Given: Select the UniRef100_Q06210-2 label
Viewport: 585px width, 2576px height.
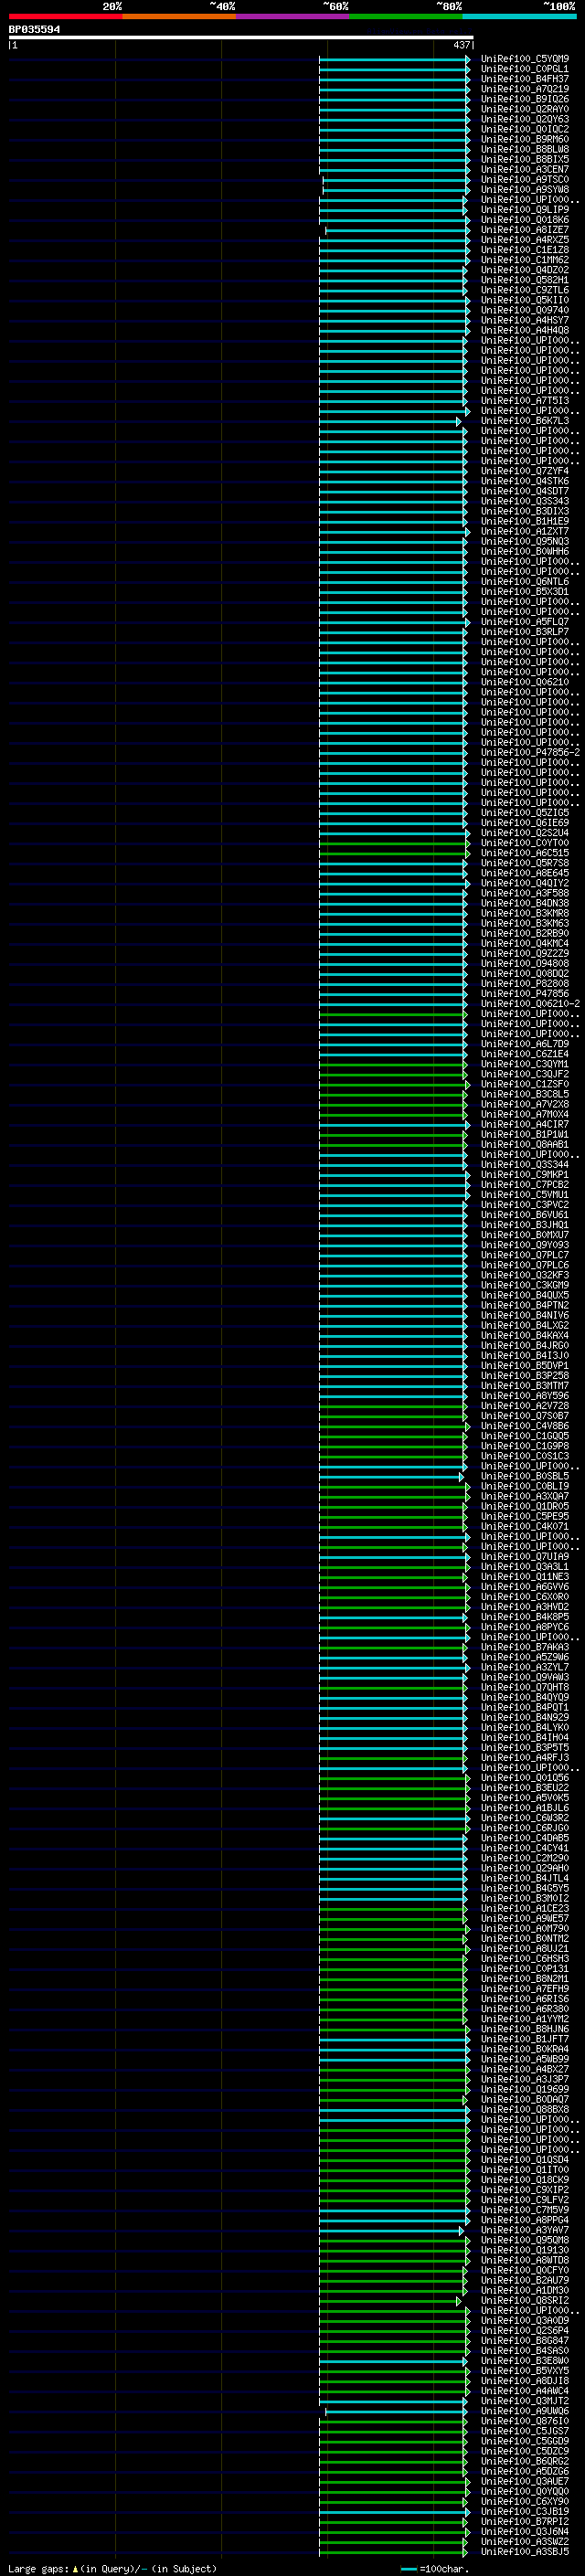Looking at the screenshot, I should click(530, 1004).
